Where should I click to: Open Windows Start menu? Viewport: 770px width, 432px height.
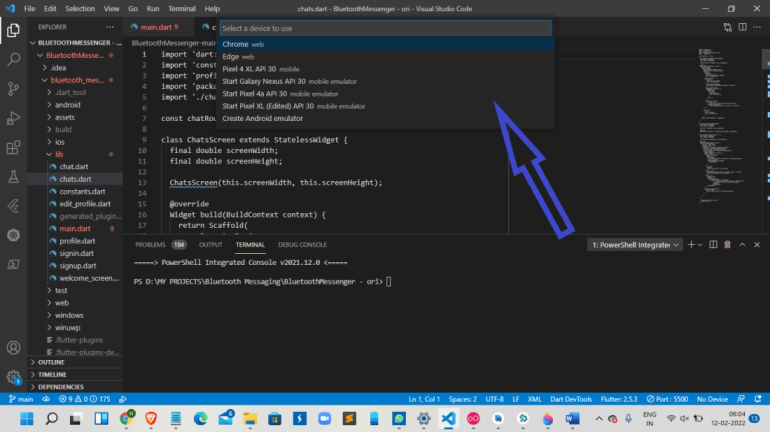pos(27,419)
